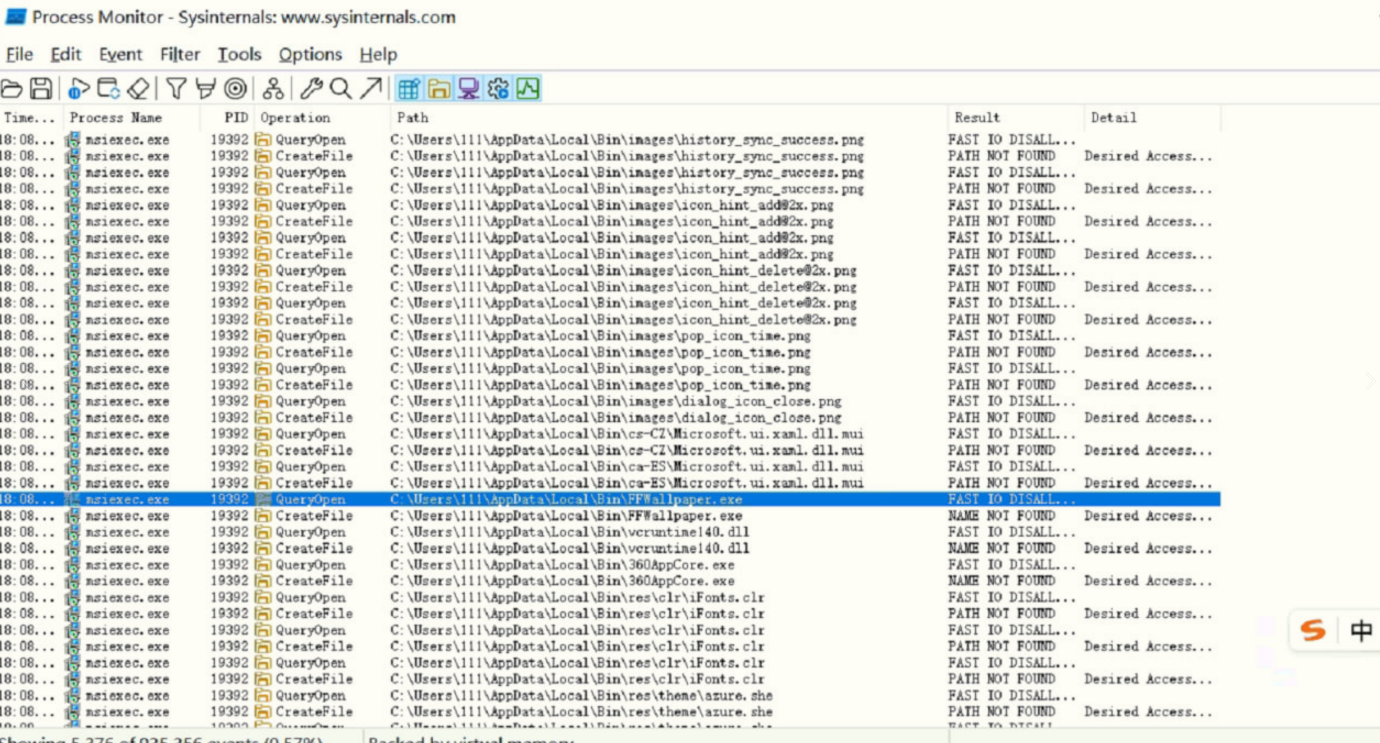This screenshot has height=743, width=1380.
Task: Save events using the floppy disk icon
Action: pyautogui.click(x=40, y=89)
